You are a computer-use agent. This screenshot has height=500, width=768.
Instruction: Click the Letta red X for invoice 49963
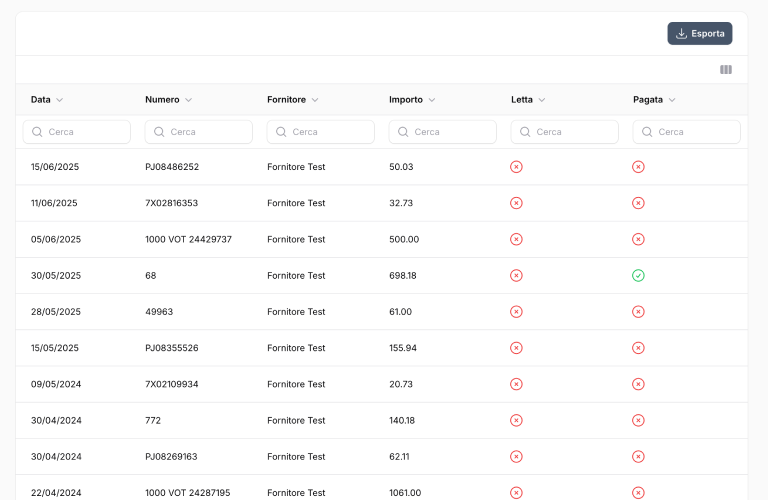(516, 312)
